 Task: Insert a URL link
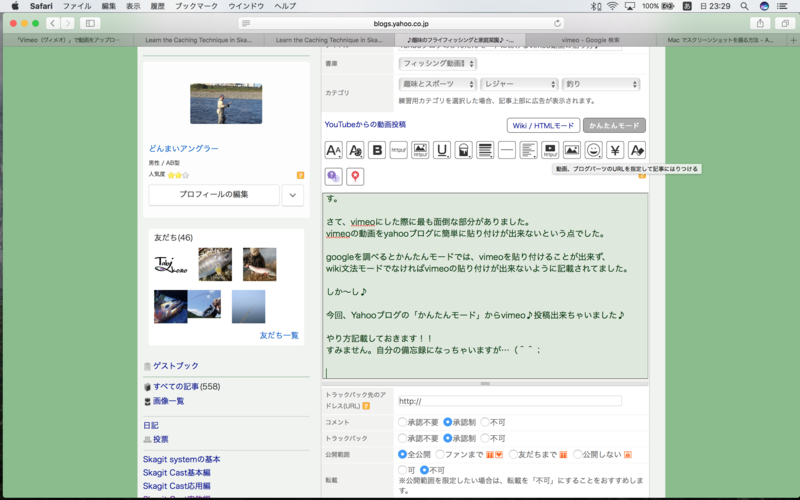point(398,150)
